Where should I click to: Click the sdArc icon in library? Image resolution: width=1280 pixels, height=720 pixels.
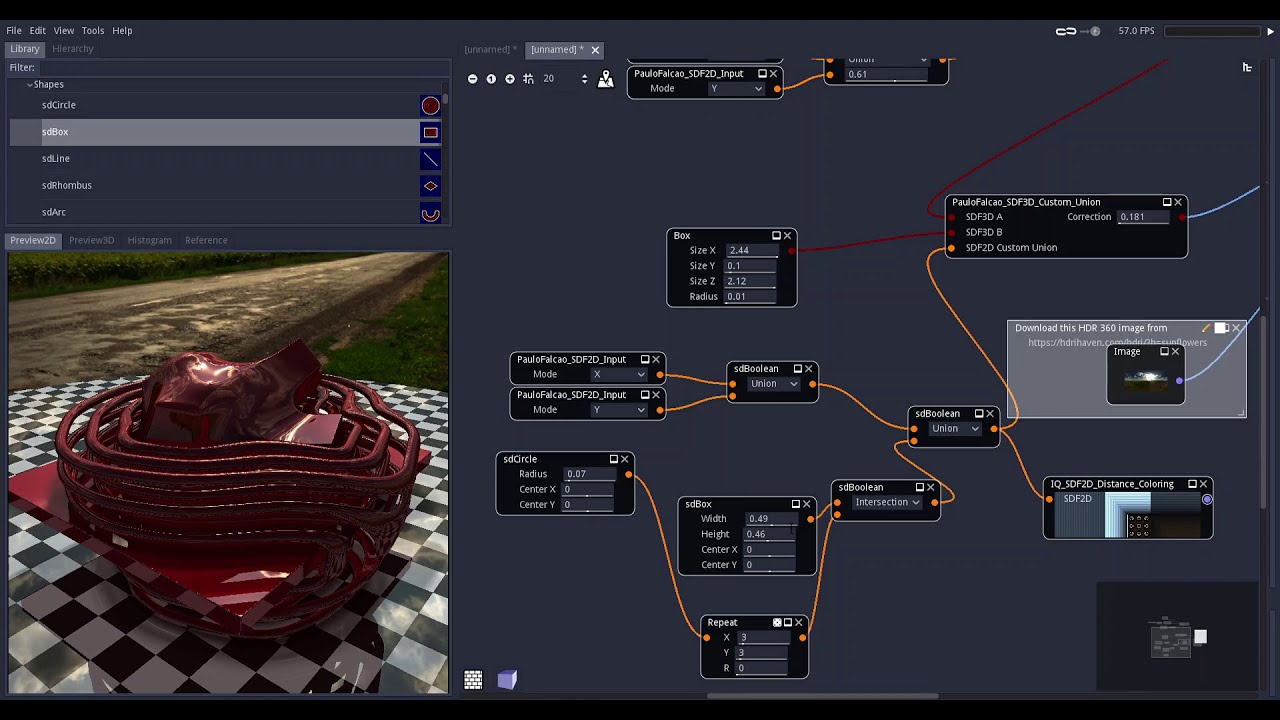point(430,212)
